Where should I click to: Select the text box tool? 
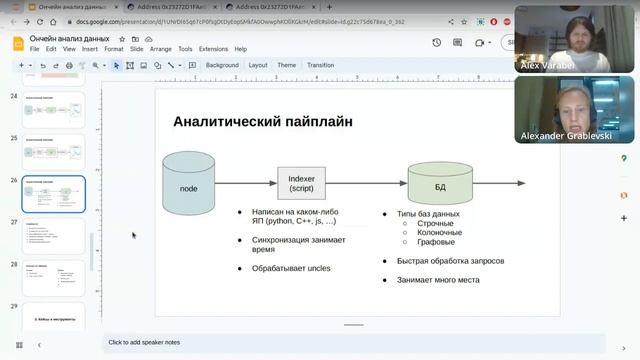point(130,66)
